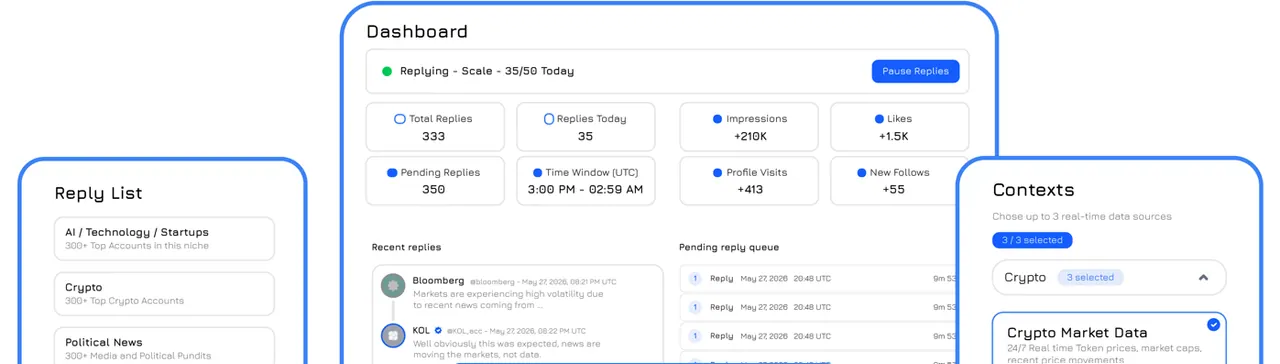The width and height of the screenshot is (1280, 364).
Task: Click the KOL verified badge
Action: (438, 330)
